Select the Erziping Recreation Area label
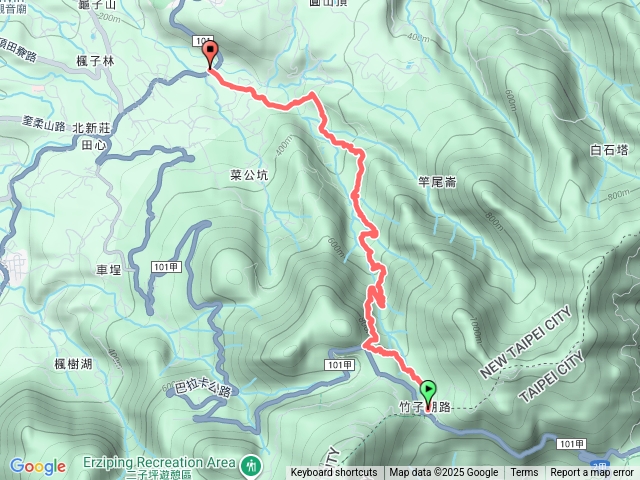This screenshot has height=480, width=640. tap(159, 463)
